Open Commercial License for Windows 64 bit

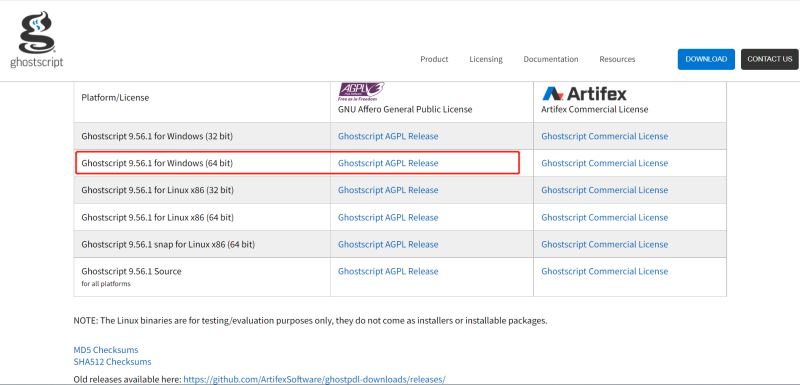[x=605, y=163]
